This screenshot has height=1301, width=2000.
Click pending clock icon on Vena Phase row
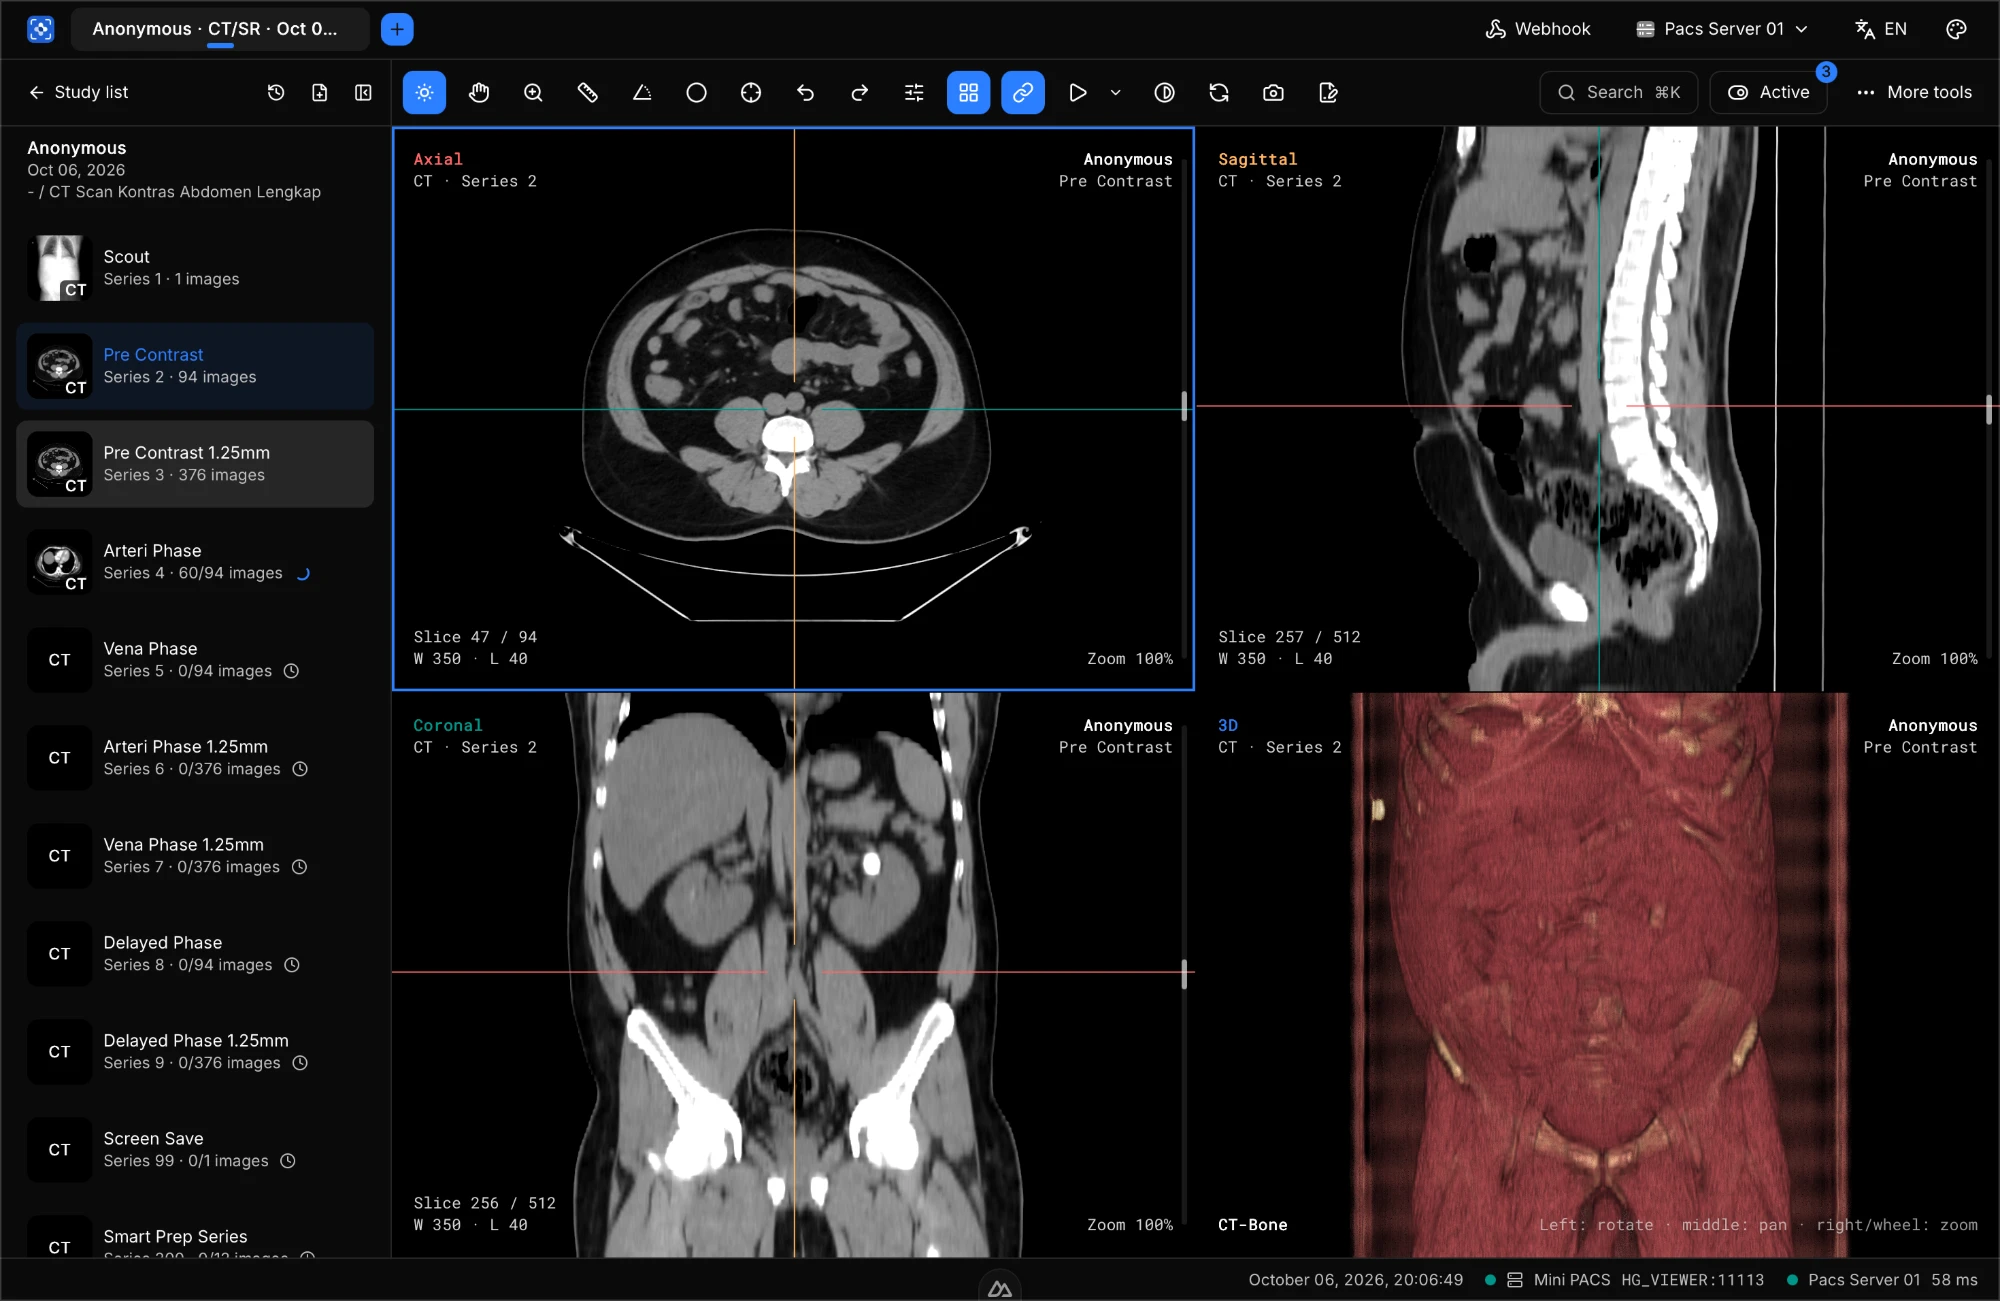point(291,671)
